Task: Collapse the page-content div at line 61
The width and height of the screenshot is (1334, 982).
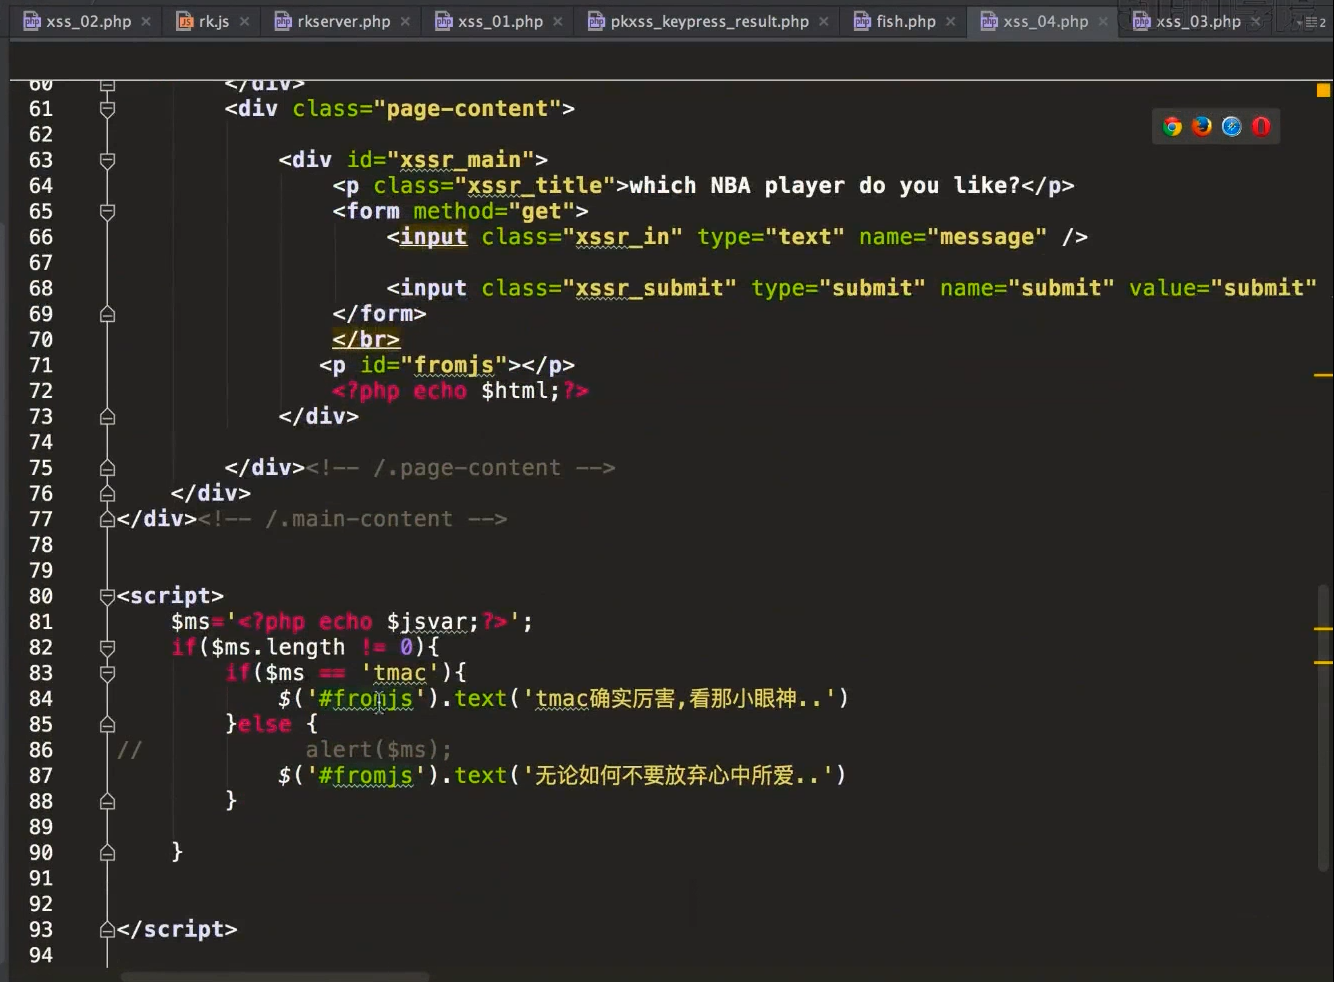Action: (107, 109)
